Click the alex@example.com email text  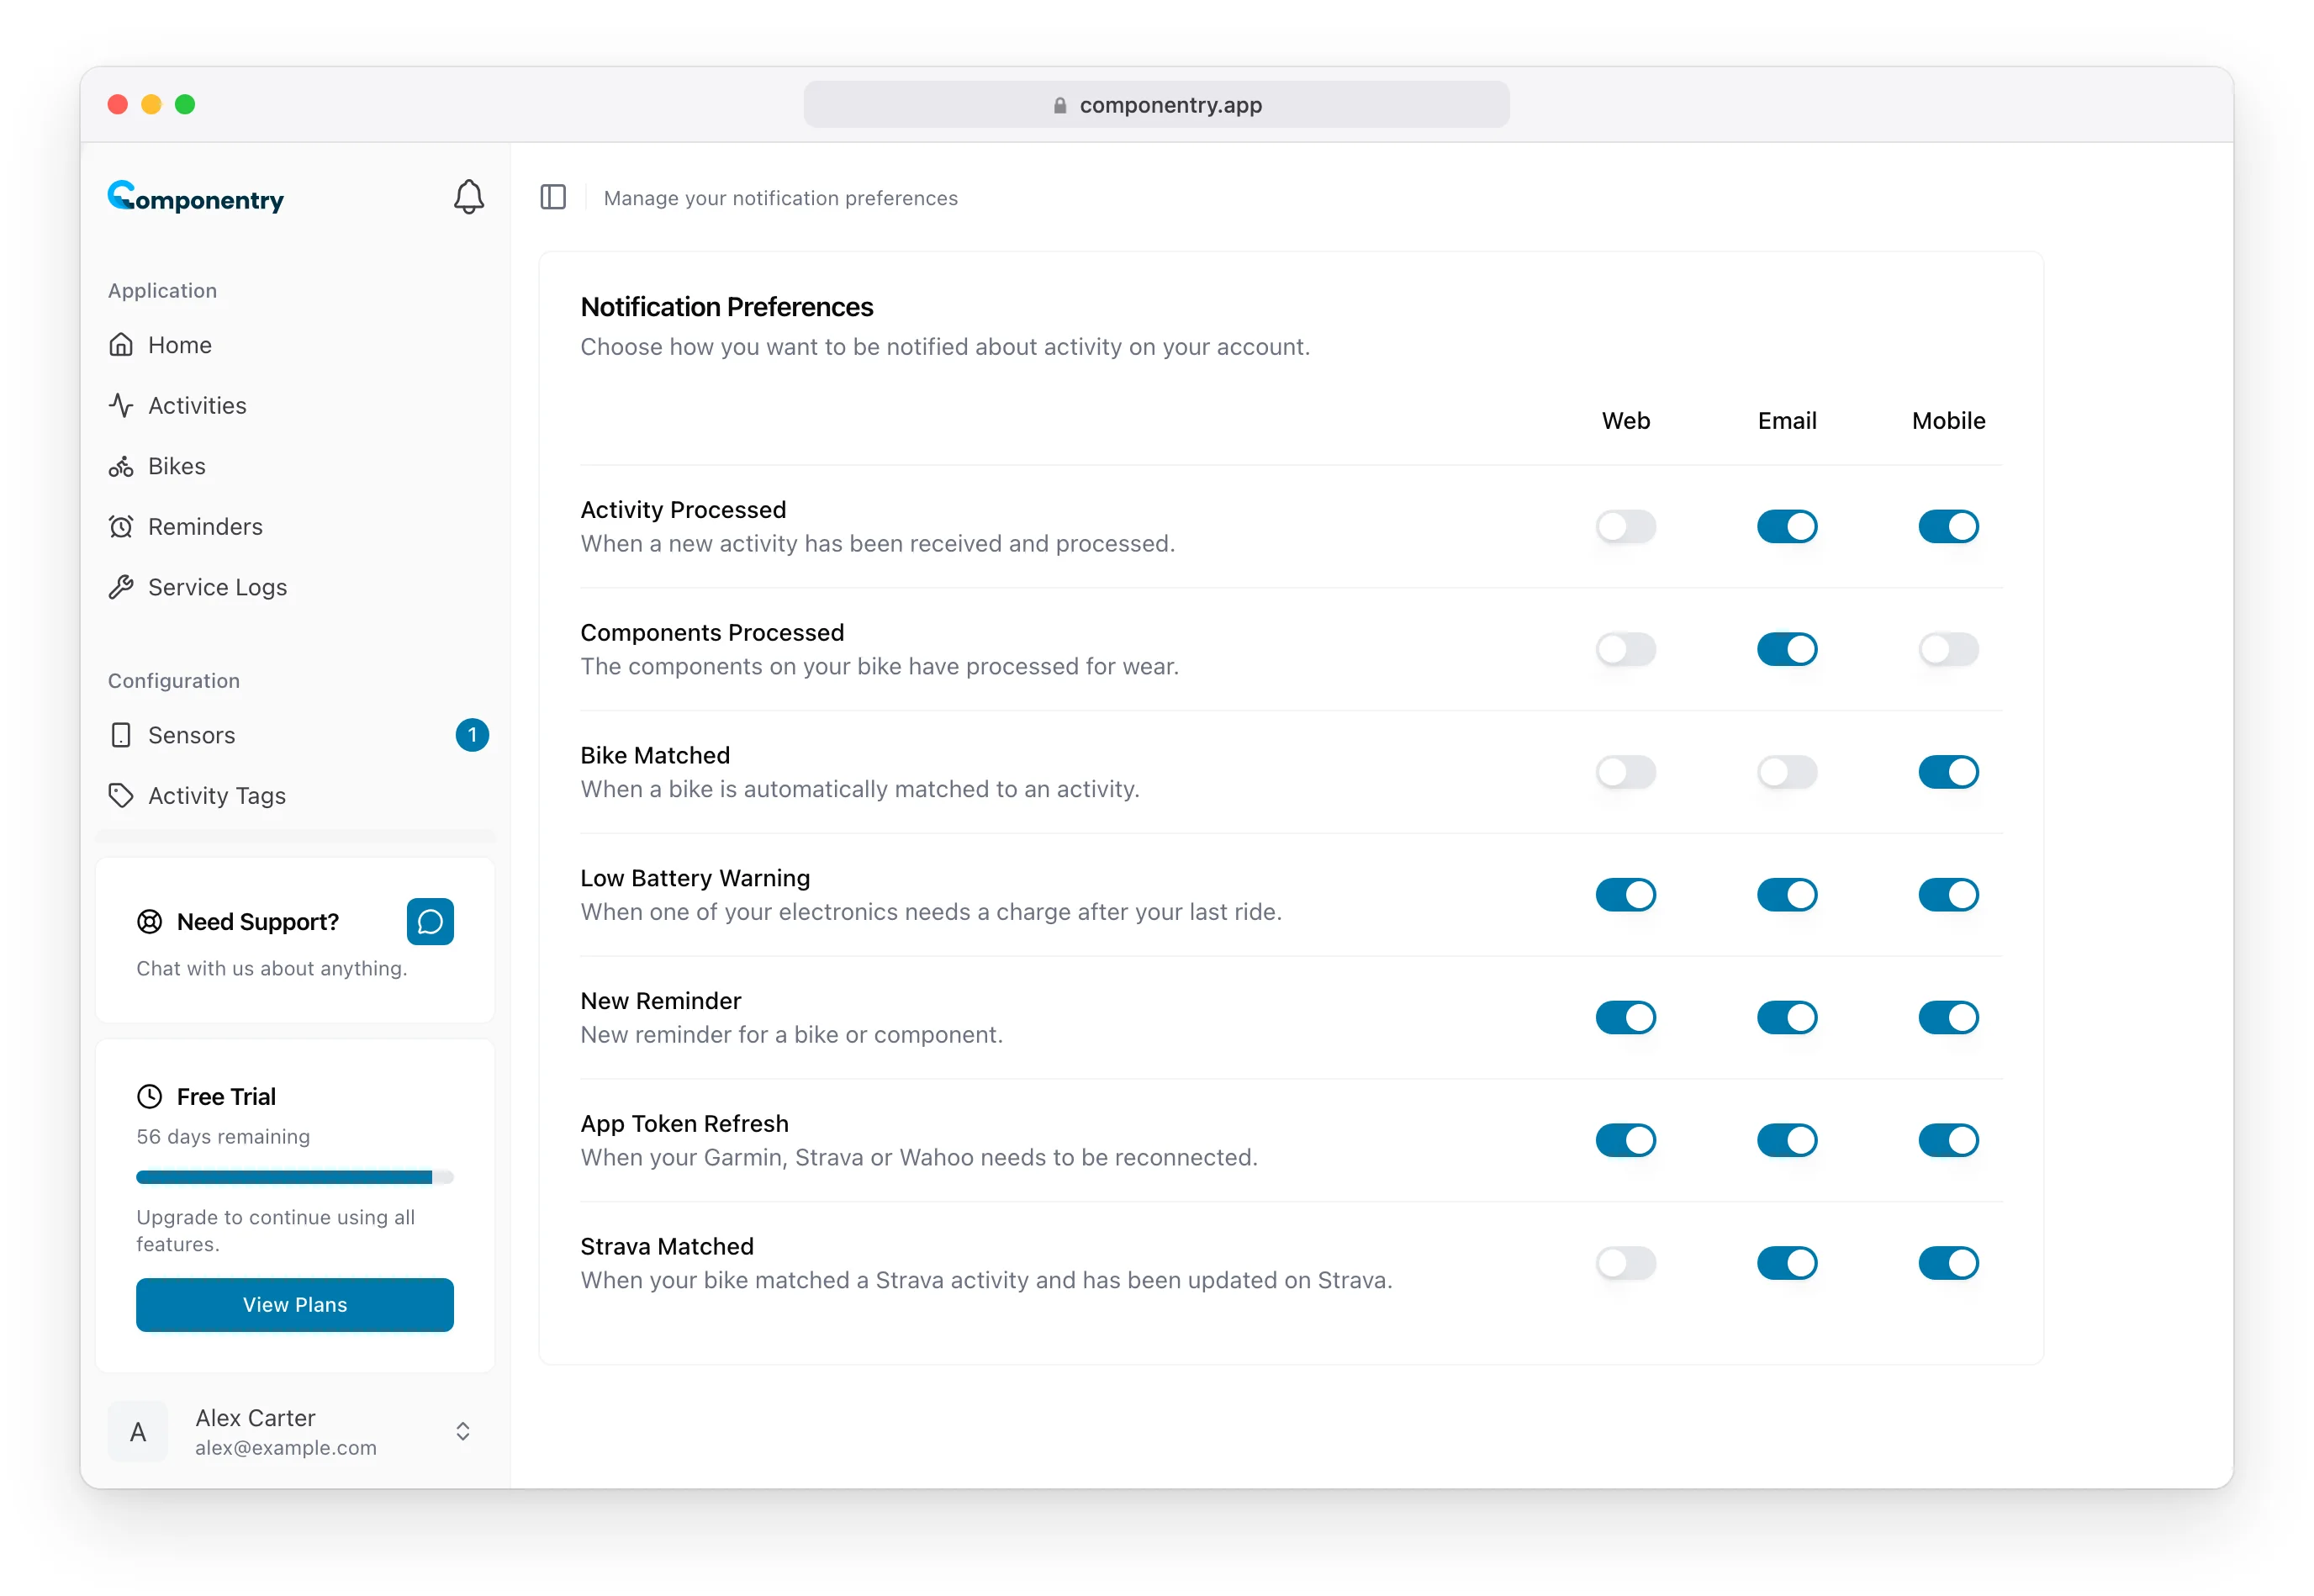(286, 1448)
